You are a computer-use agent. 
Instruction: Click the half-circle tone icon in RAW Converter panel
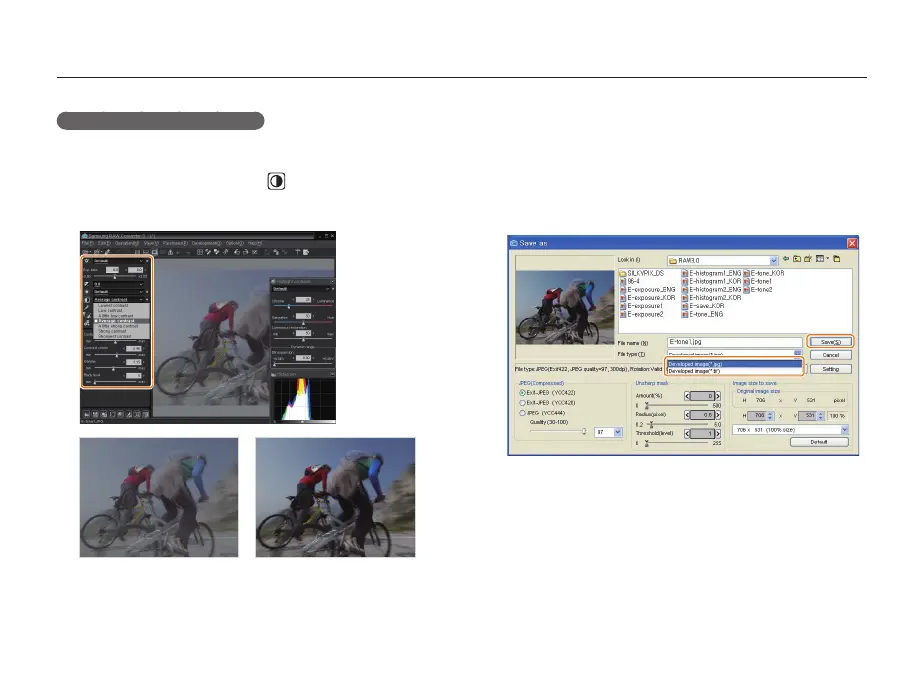coord(87,300)
